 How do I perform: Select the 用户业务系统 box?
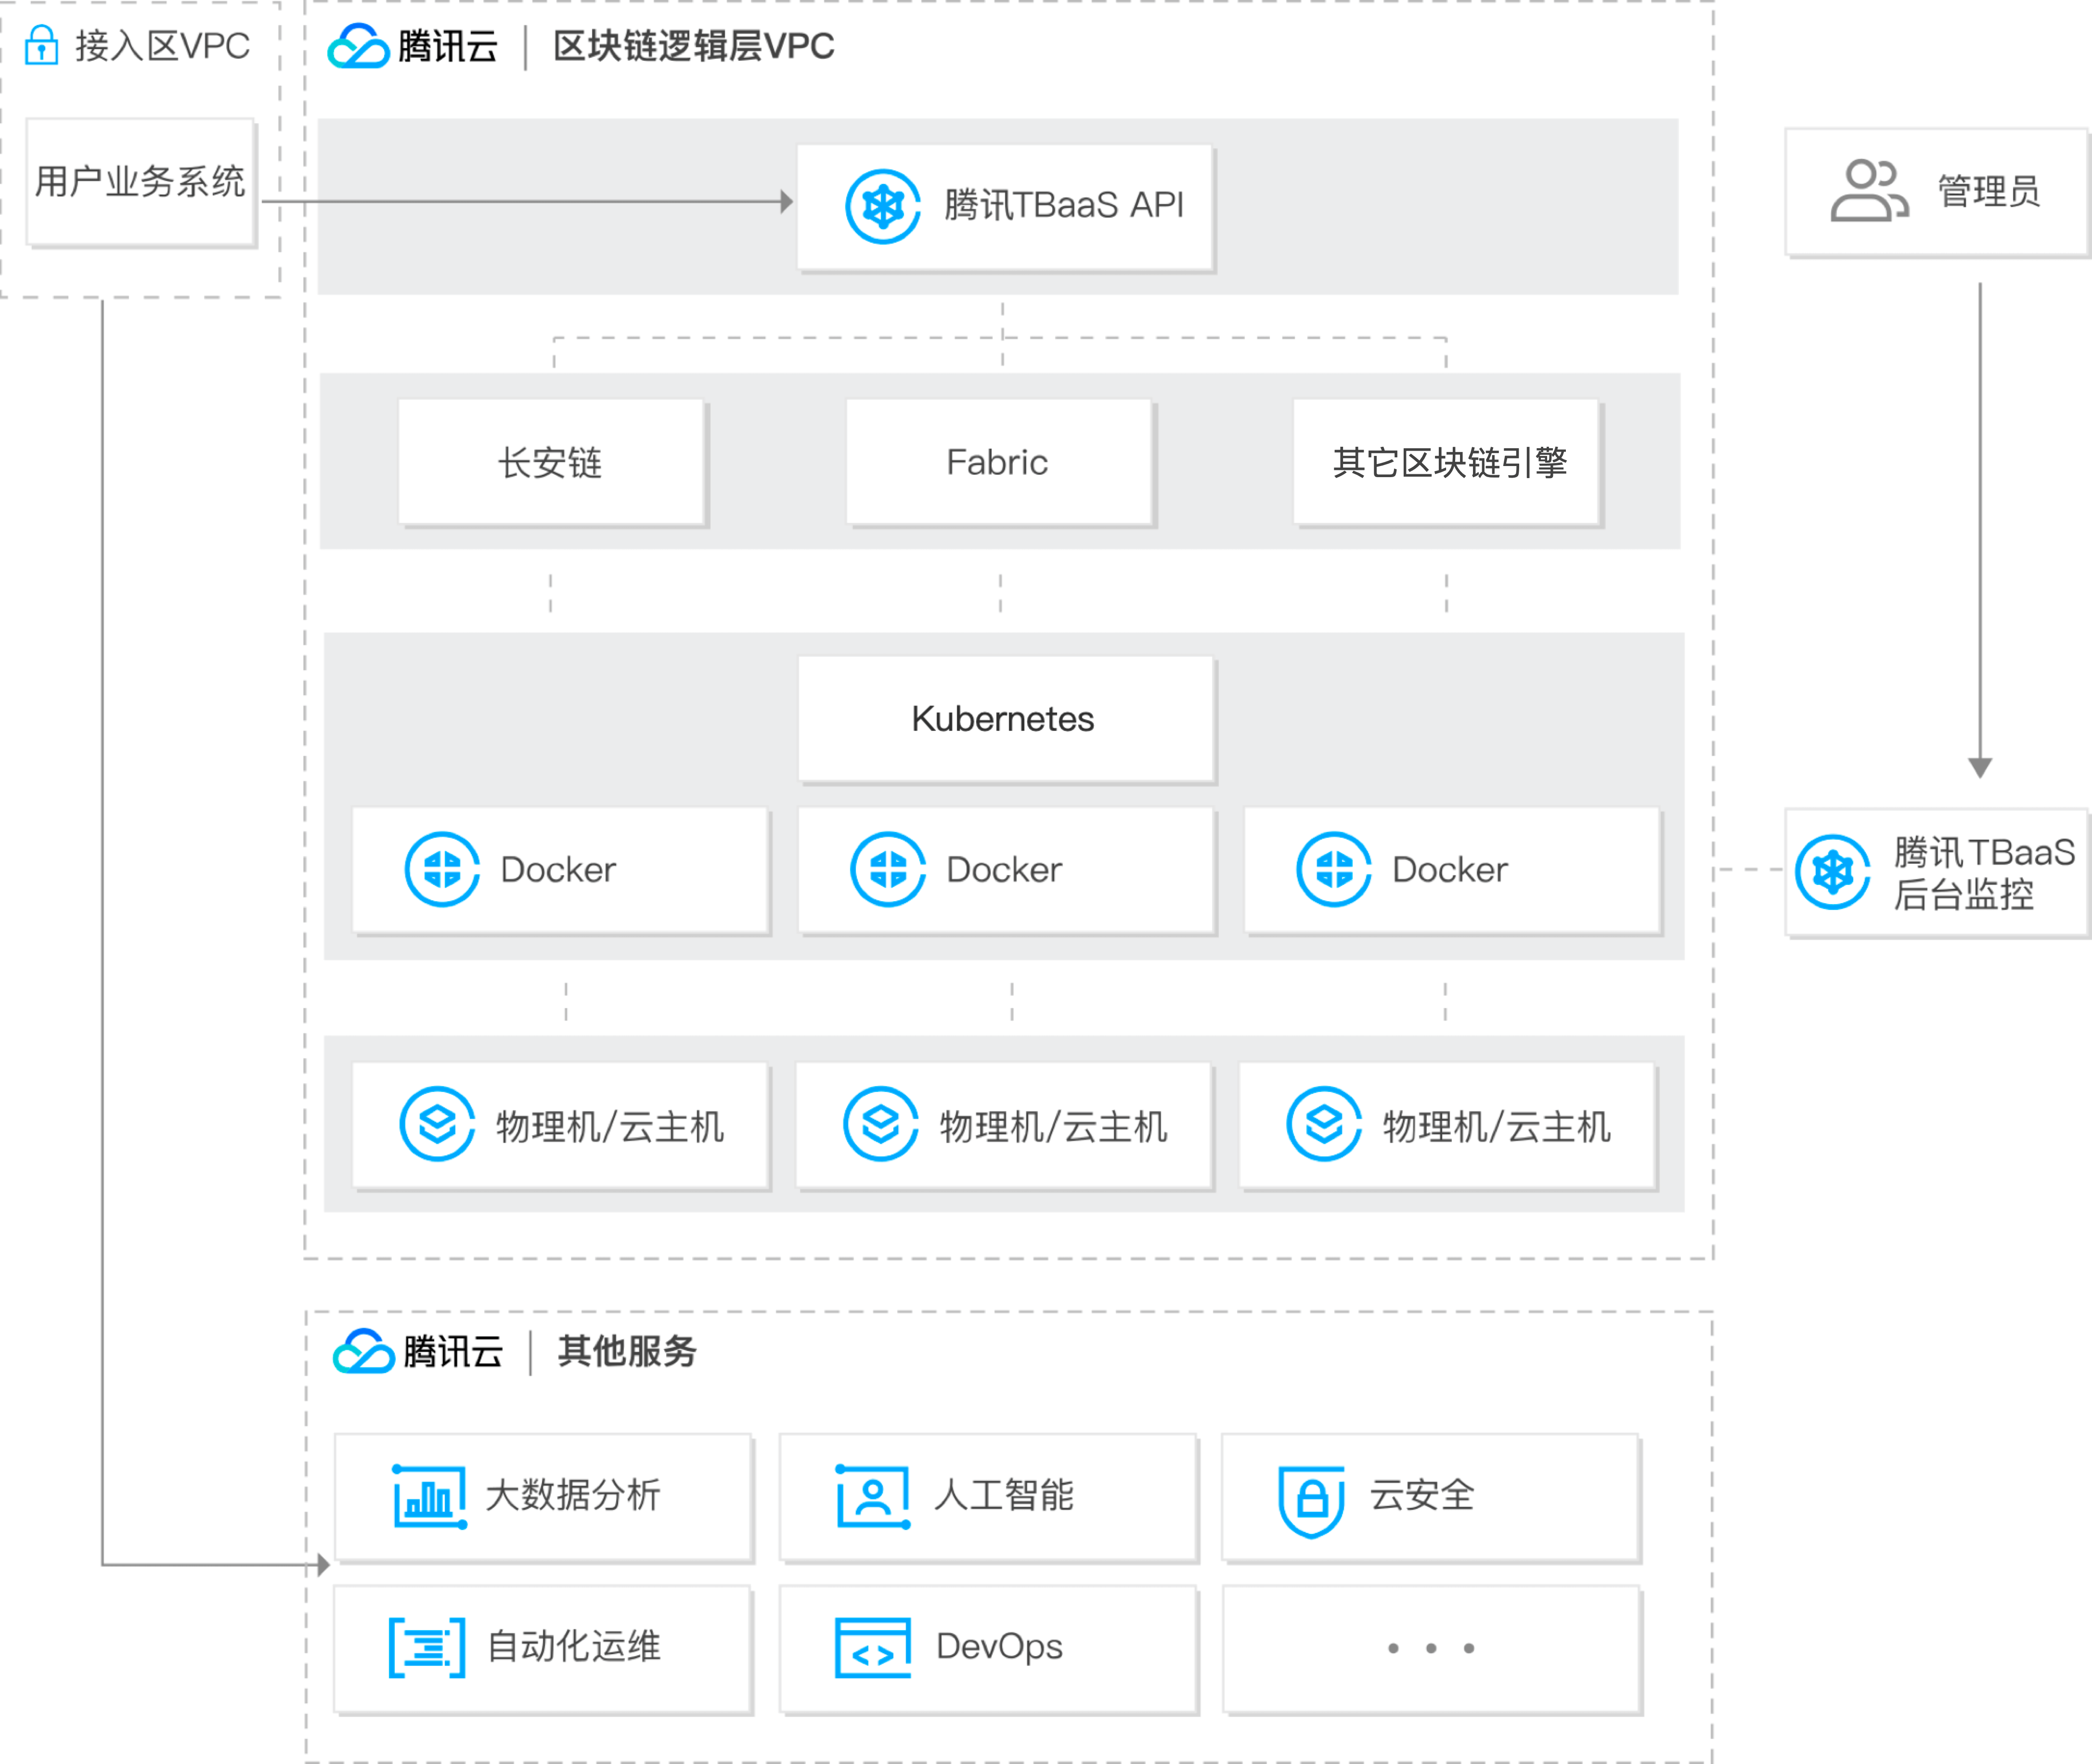point(141,182)
